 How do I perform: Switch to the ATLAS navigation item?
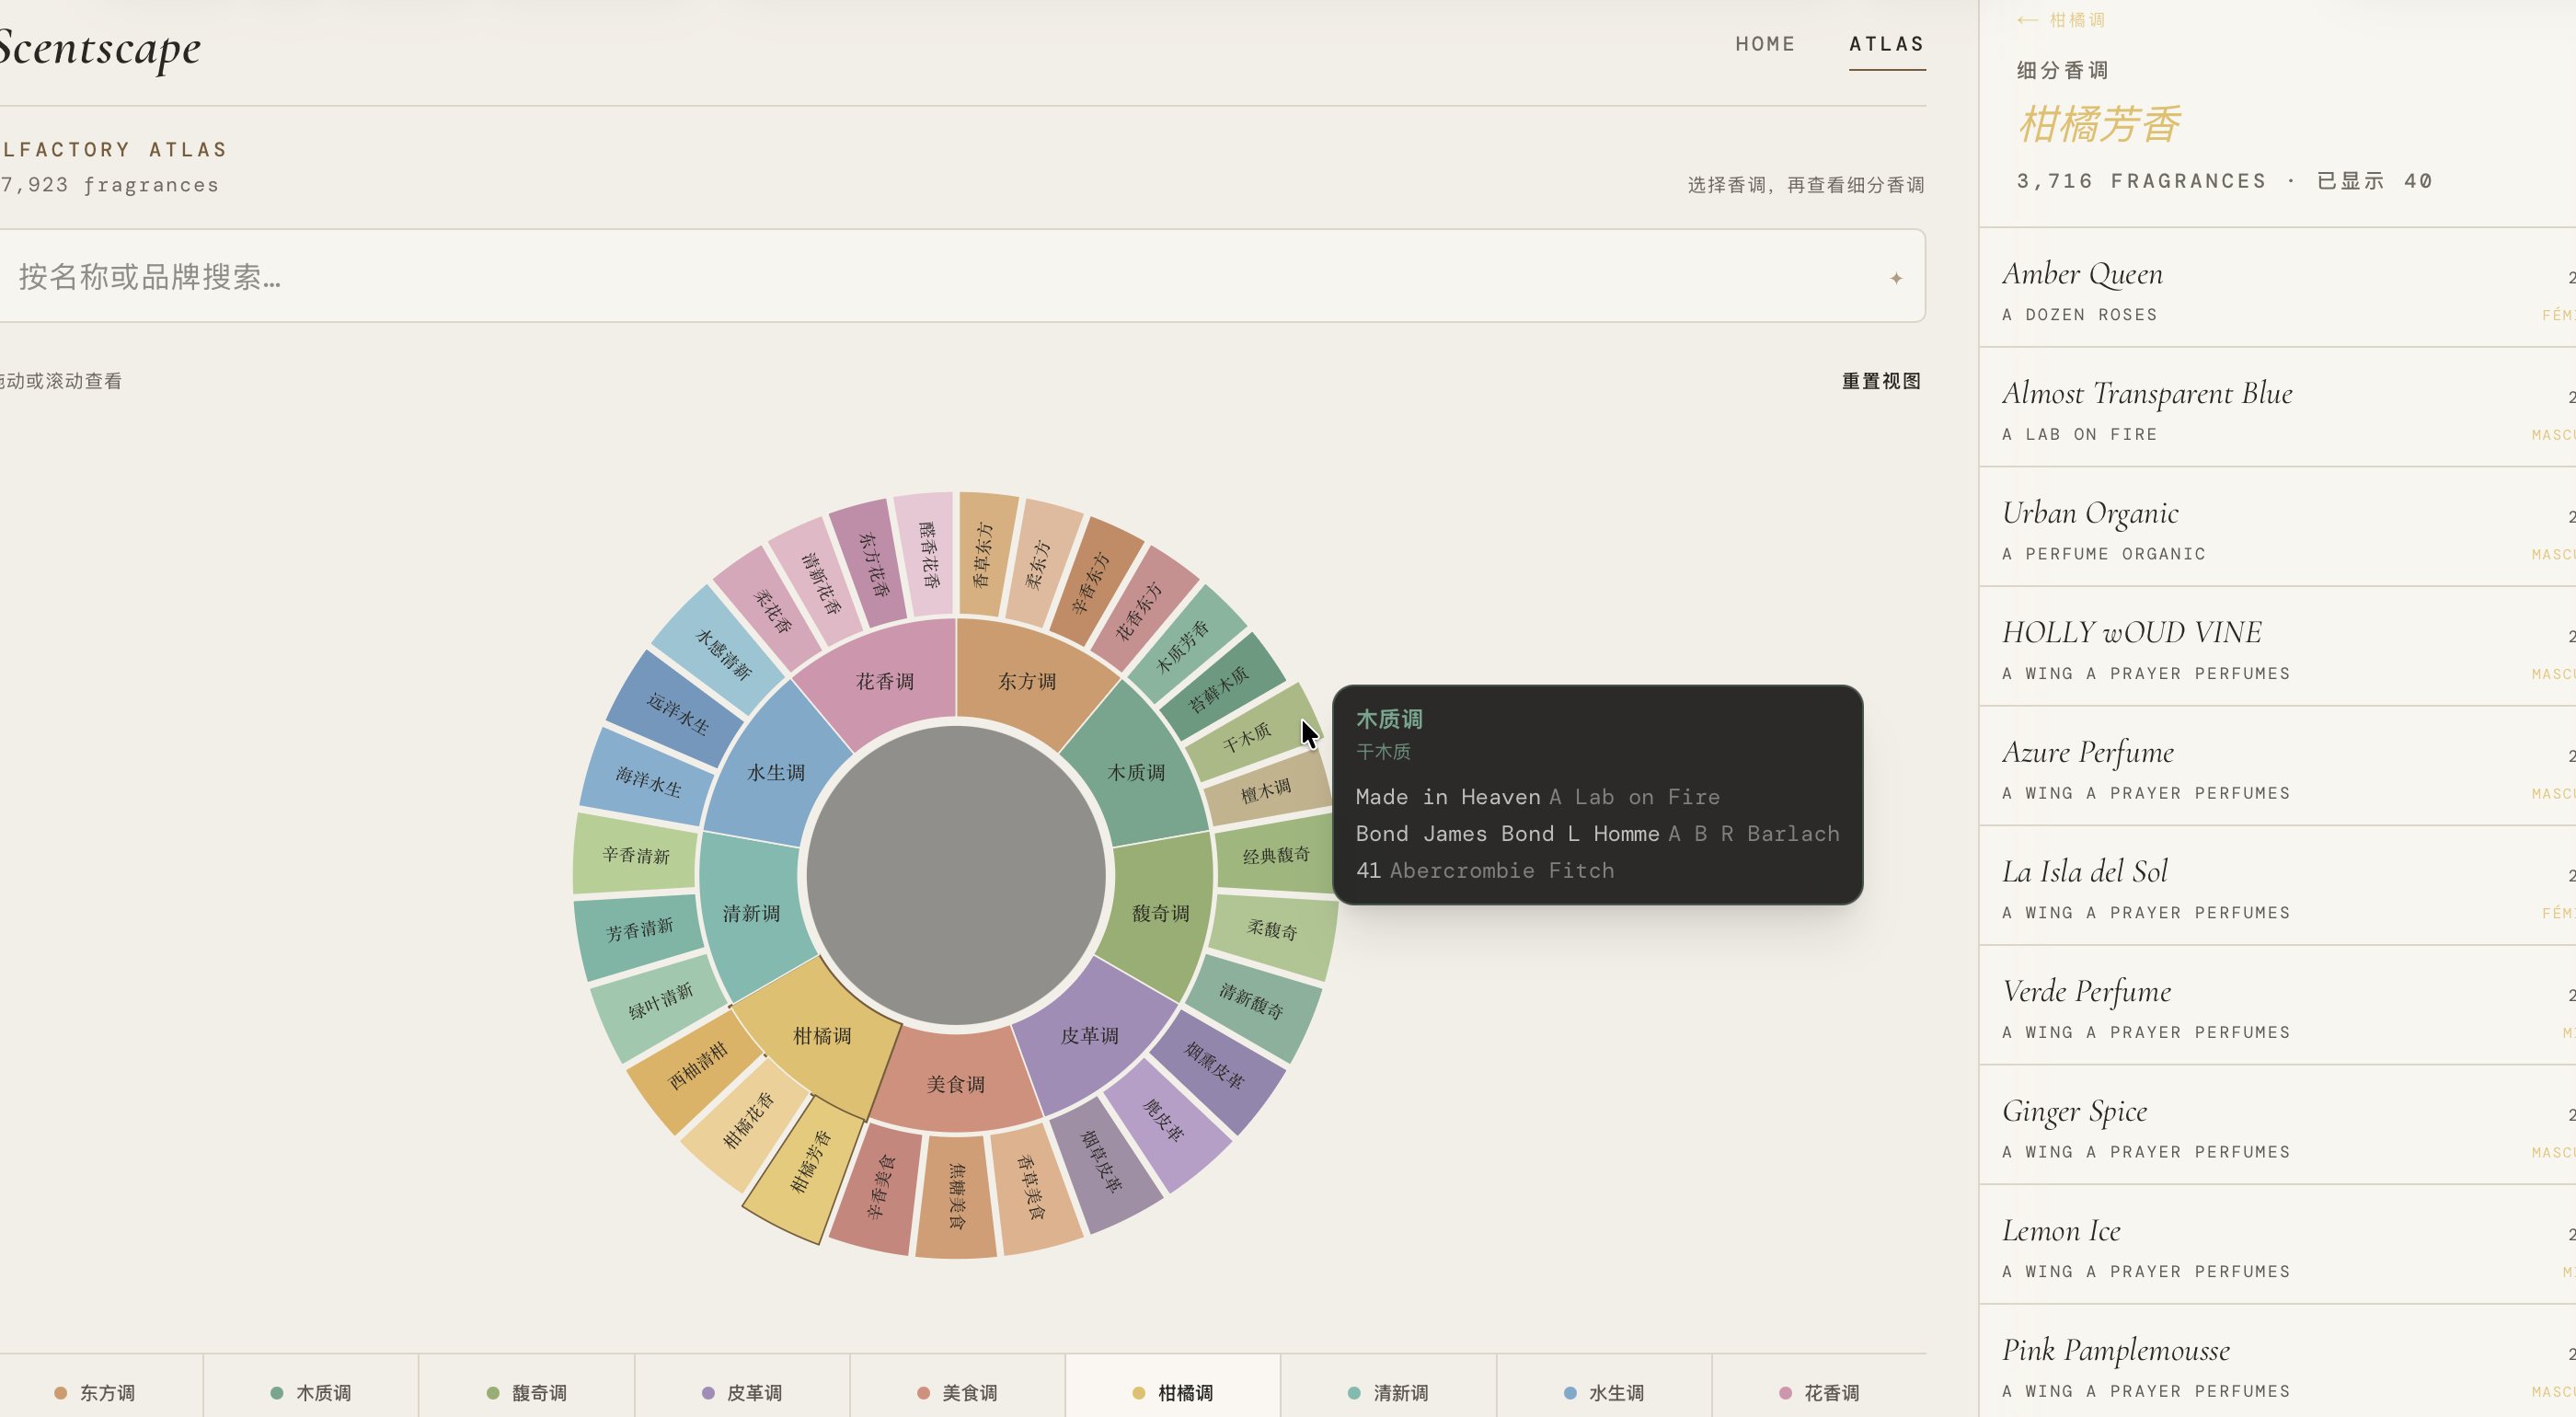coord(1887,44)
